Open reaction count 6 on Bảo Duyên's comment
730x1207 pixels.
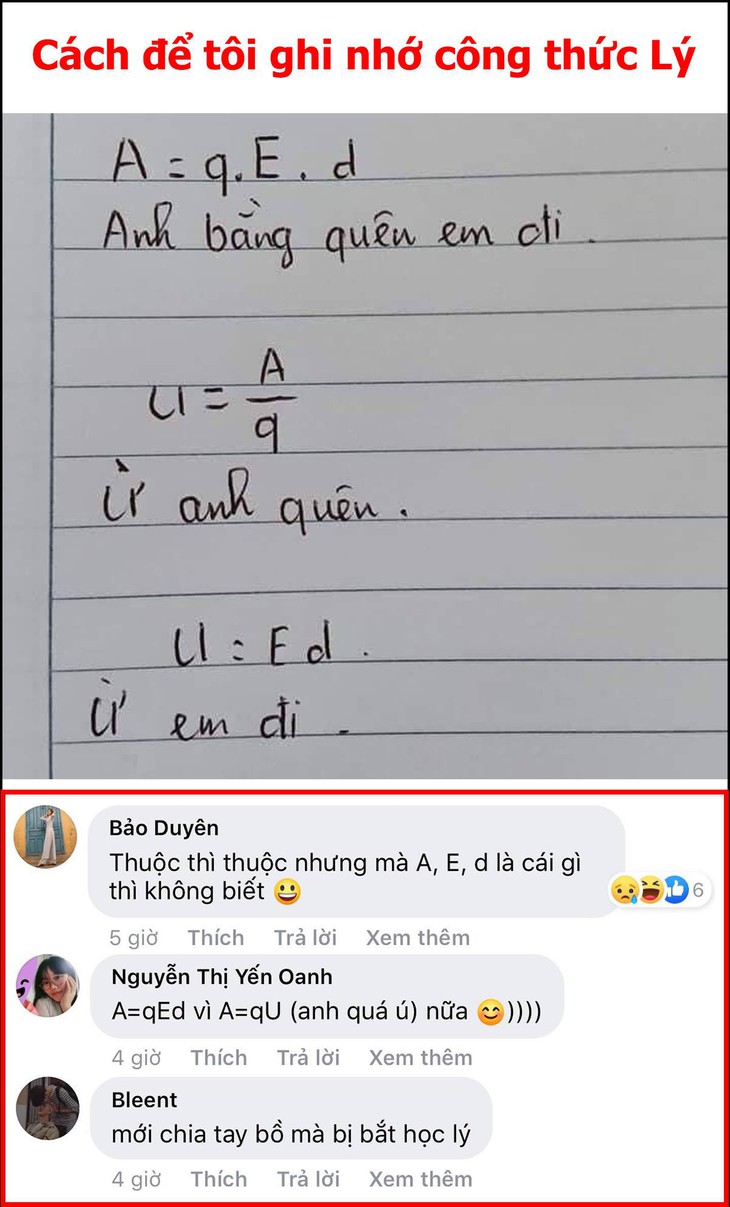(698, 889)
